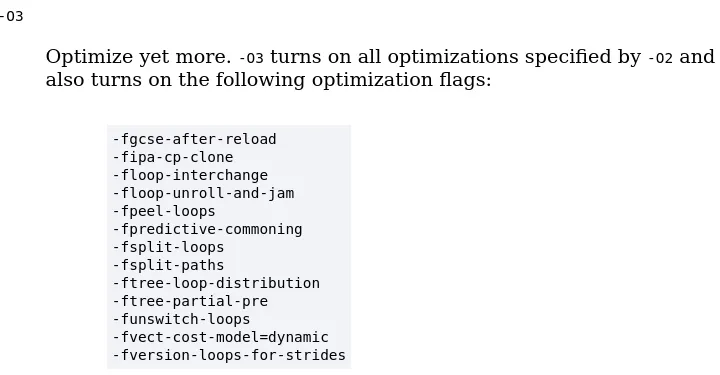Click the -ftree-partial-pre flag
The image size is (720, 375).
pos(191,301)
